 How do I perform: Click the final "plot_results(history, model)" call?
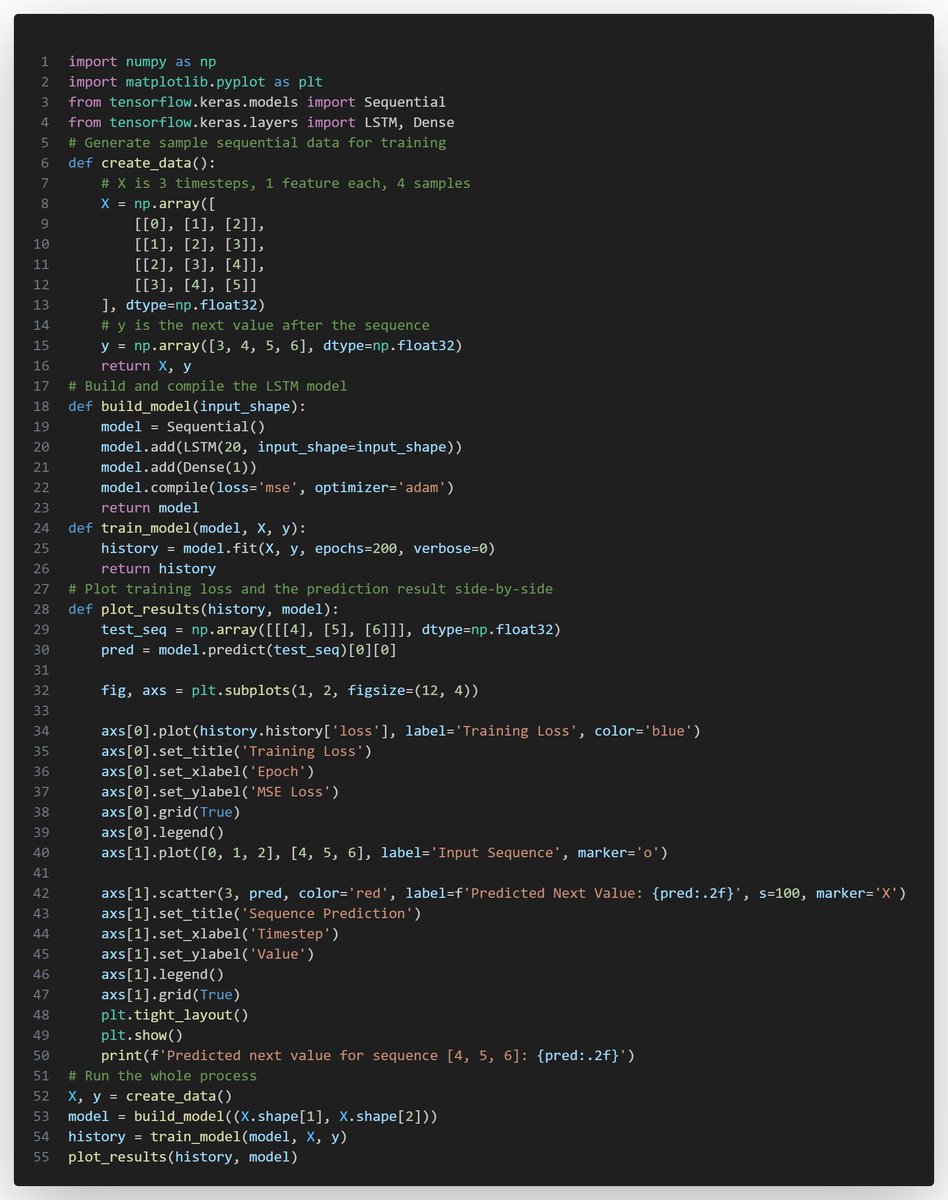coord(182,1156)
